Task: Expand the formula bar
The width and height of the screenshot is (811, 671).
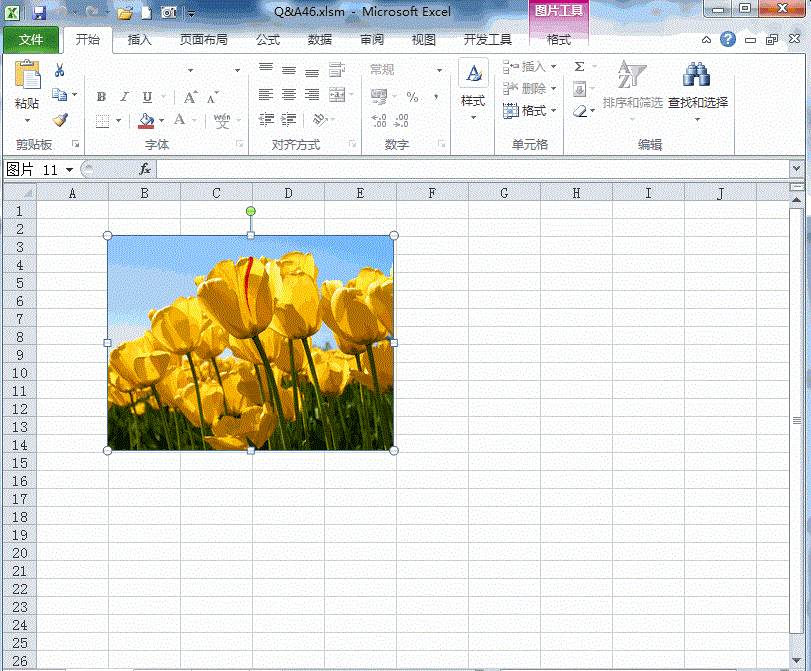Action: coord(796,169)
